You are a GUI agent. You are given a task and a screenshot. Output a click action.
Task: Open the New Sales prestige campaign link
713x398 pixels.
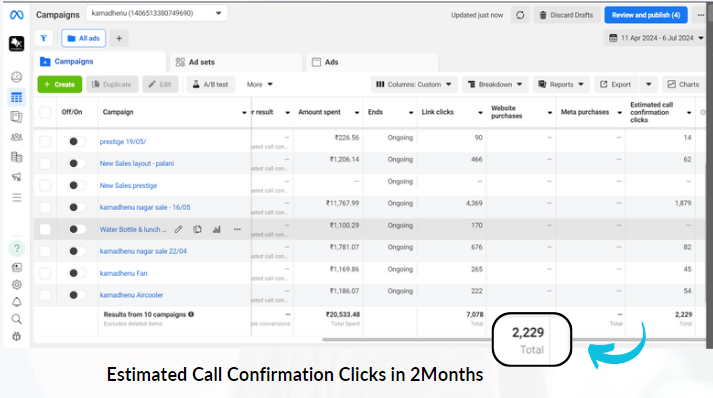(128, 185)
